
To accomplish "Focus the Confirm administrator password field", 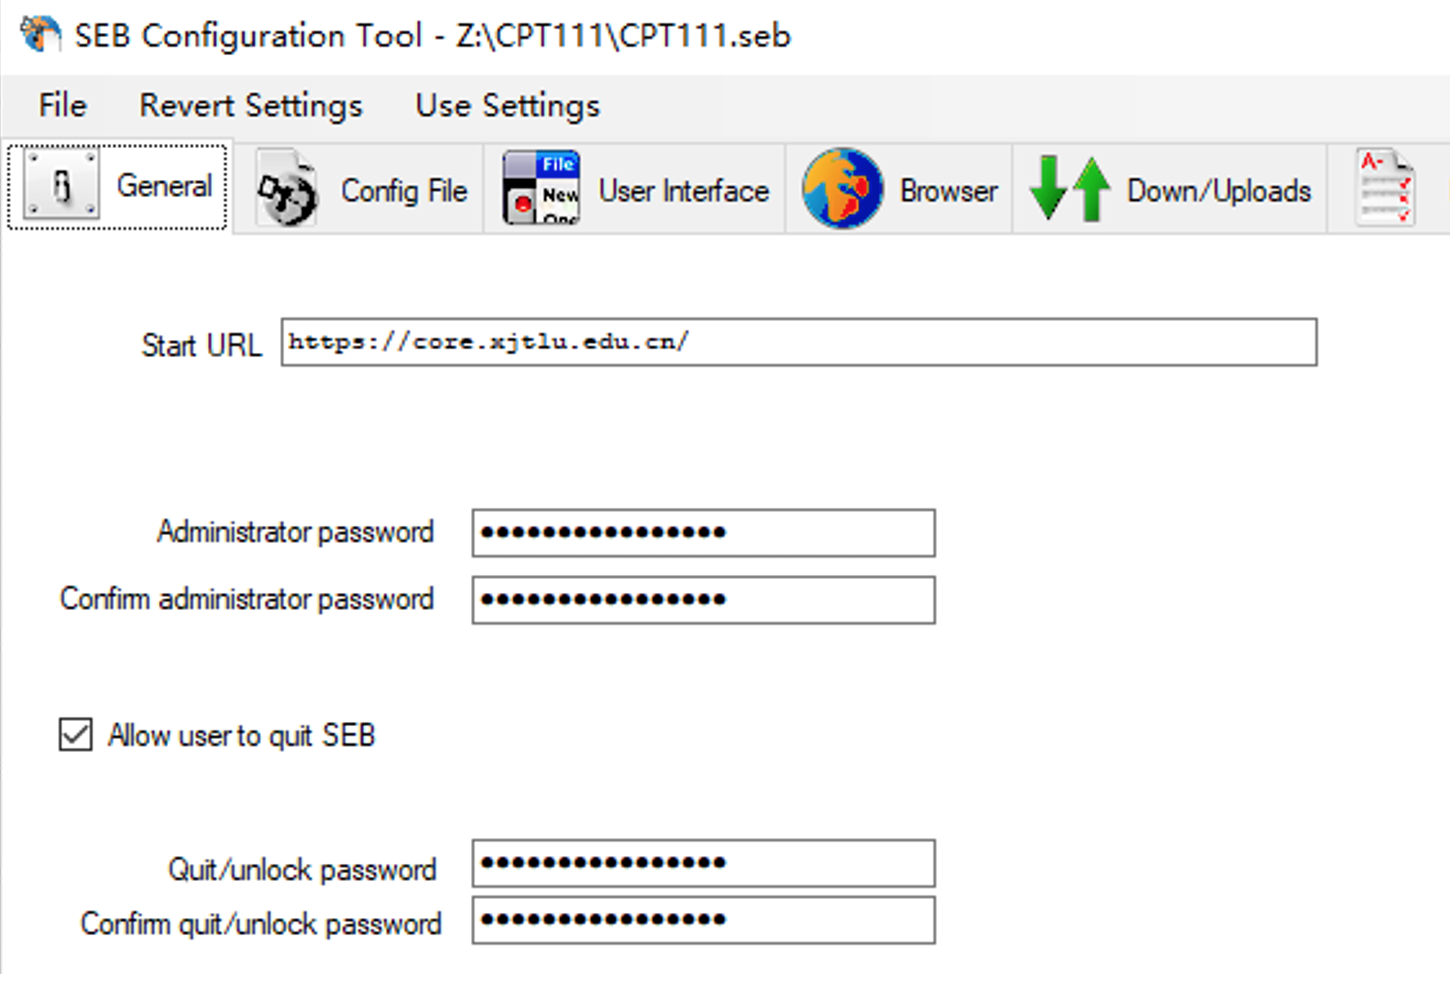I will 704,600.
